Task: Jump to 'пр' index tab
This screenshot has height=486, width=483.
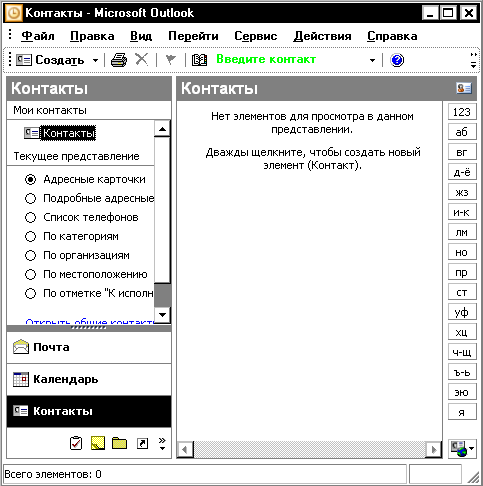Action: point(462,272)
